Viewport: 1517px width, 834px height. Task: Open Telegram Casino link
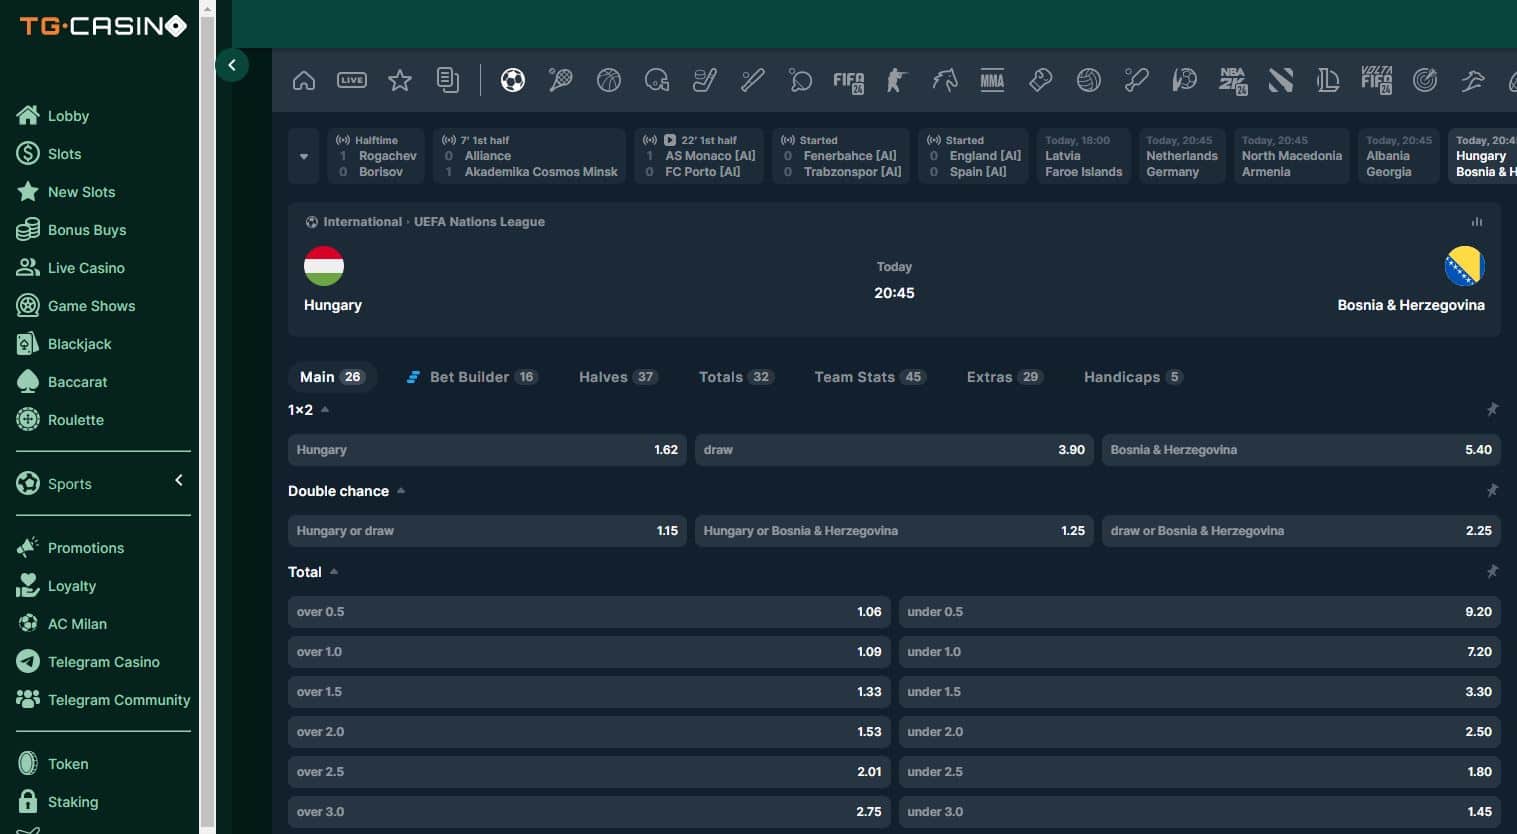coord(88,662)
